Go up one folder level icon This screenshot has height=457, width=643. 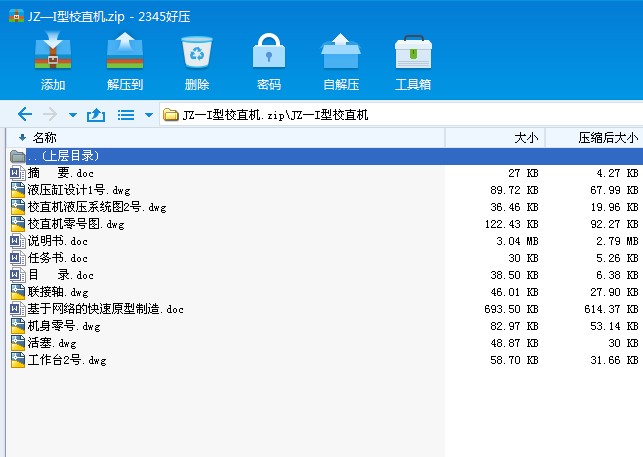(x=96, y=114)
